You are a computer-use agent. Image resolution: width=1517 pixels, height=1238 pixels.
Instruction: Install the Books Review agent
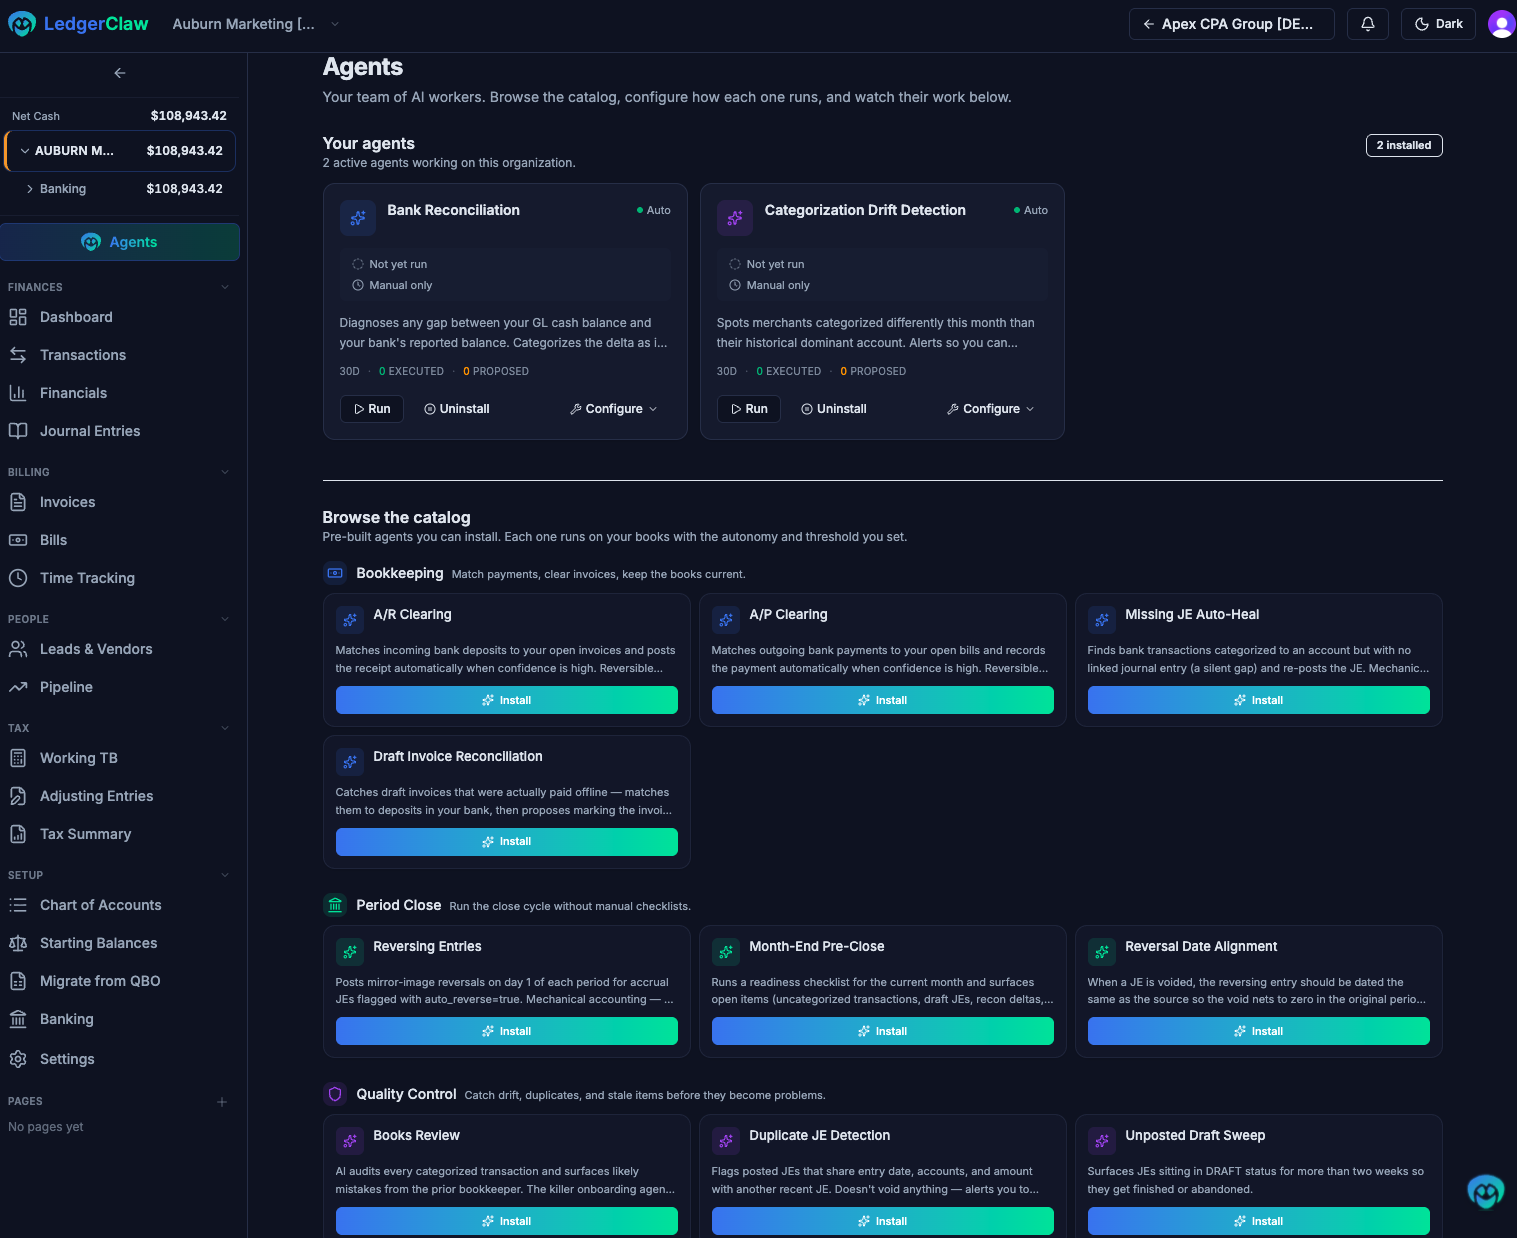pyautogui.click(x=507, y=1221)
